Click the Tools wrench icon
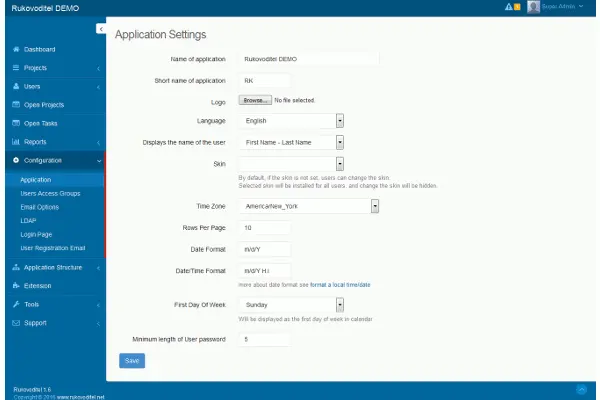600x400 pixels. (x=16, y=304)
